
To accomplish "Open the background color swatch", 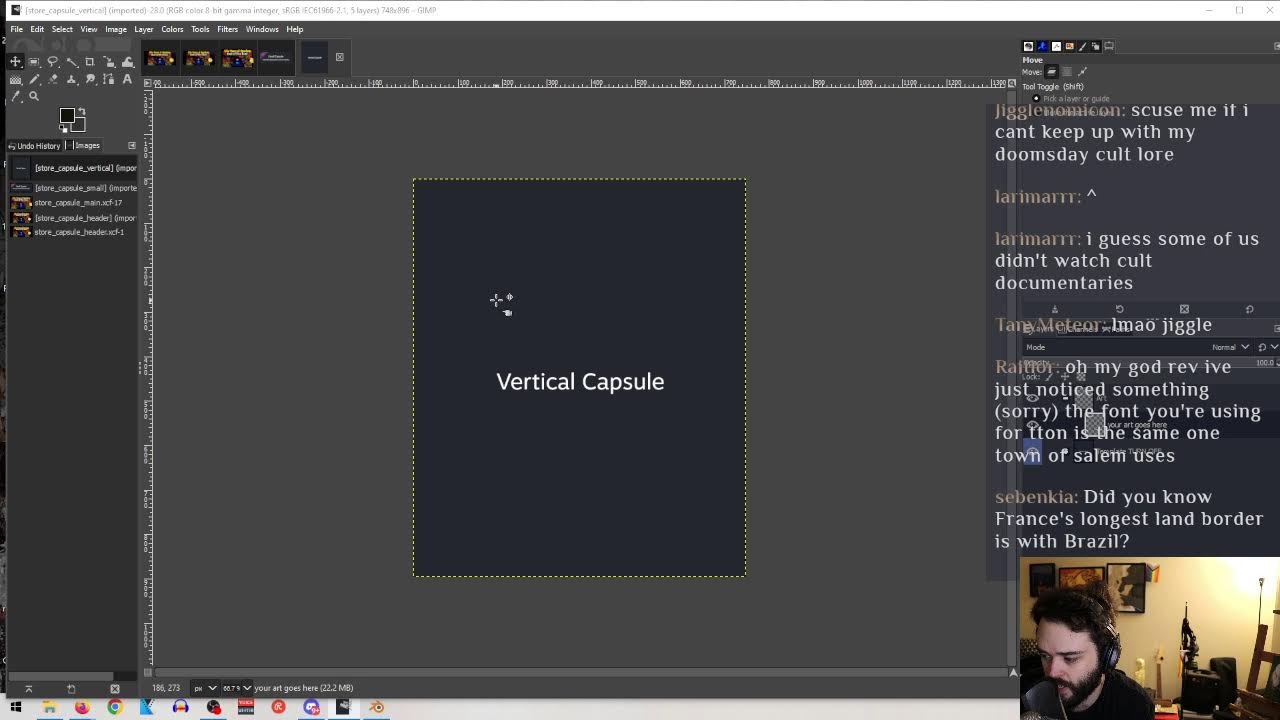I will click(x=79, y=125).
